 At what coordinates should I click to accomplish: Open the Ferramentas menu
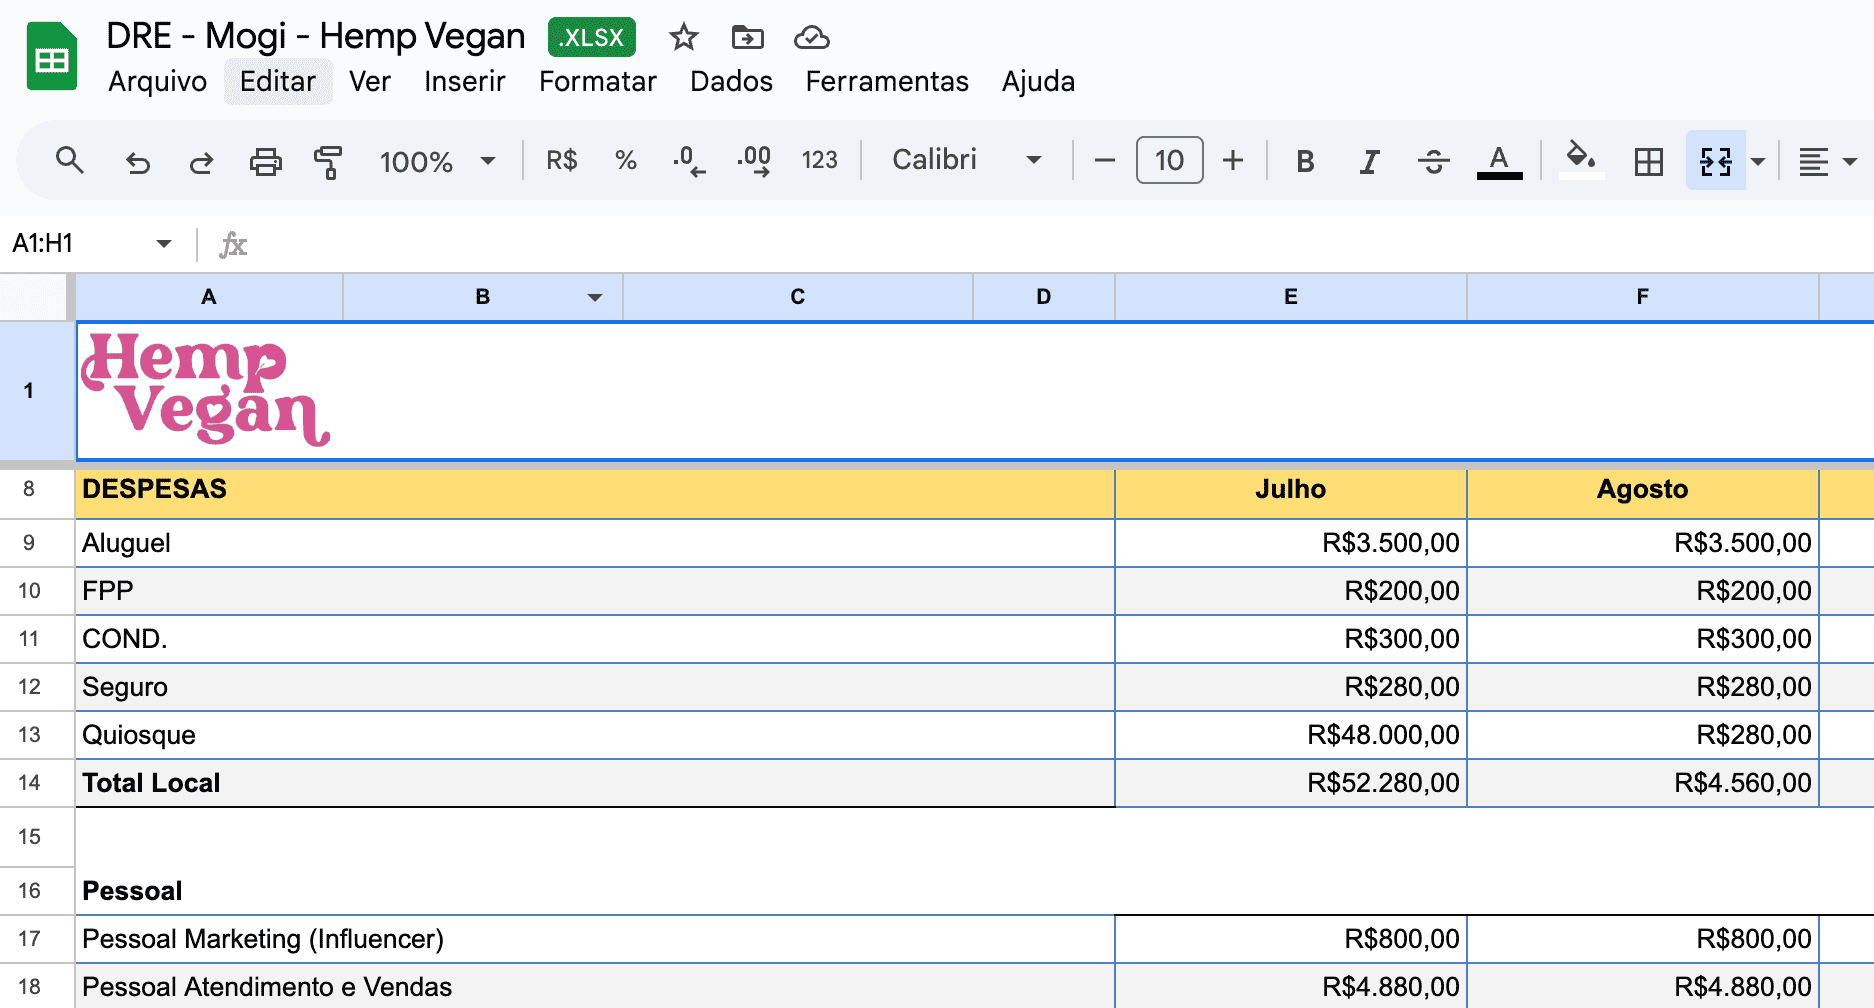tap(886, 81)
